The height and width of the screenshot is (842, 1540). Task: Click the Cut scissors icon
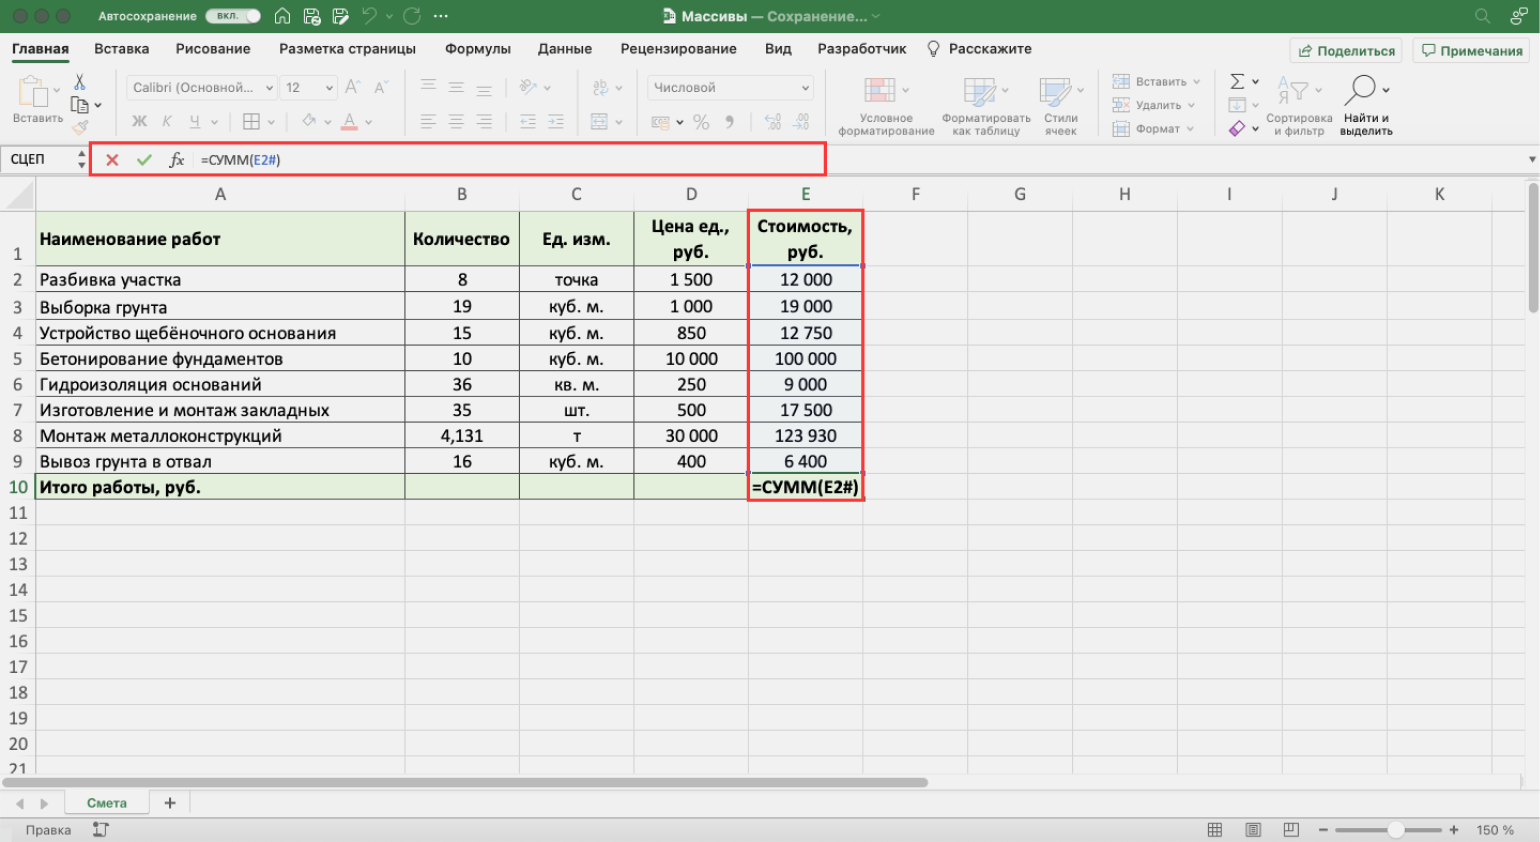coord(80,82)
